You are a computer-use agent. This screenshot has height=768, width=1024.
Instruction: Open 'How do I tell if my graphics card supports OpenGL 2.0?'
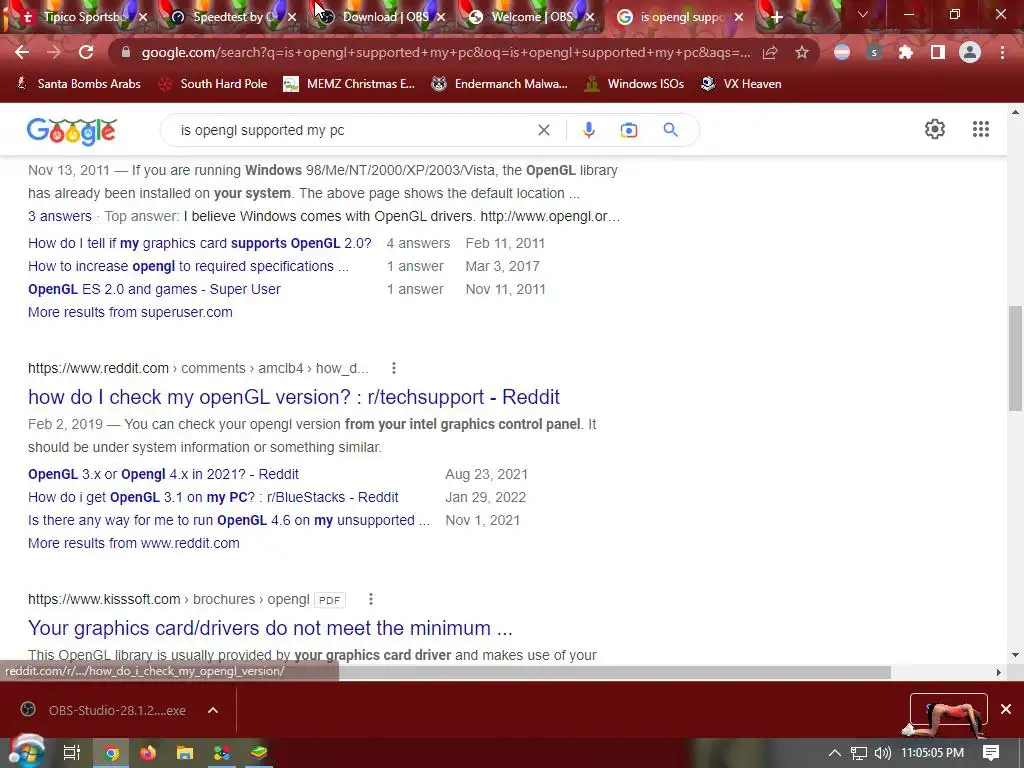(200, 243)
